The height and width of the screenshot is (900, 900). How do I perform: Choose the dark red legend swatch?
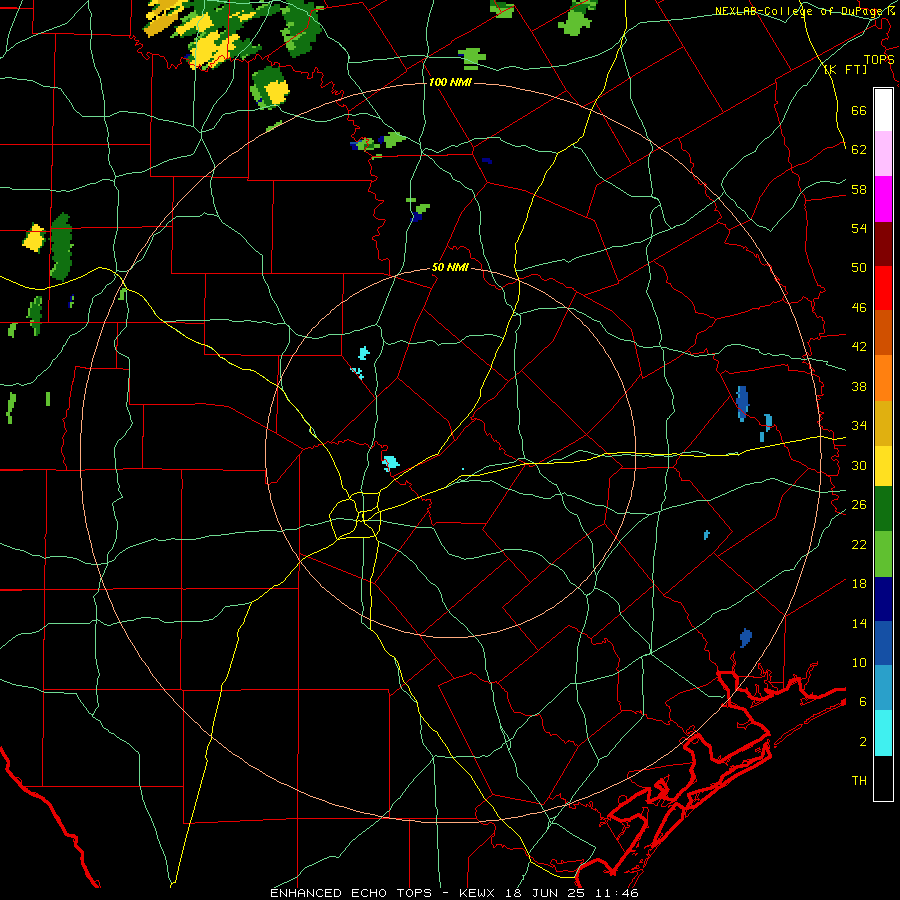pos(883,243)
